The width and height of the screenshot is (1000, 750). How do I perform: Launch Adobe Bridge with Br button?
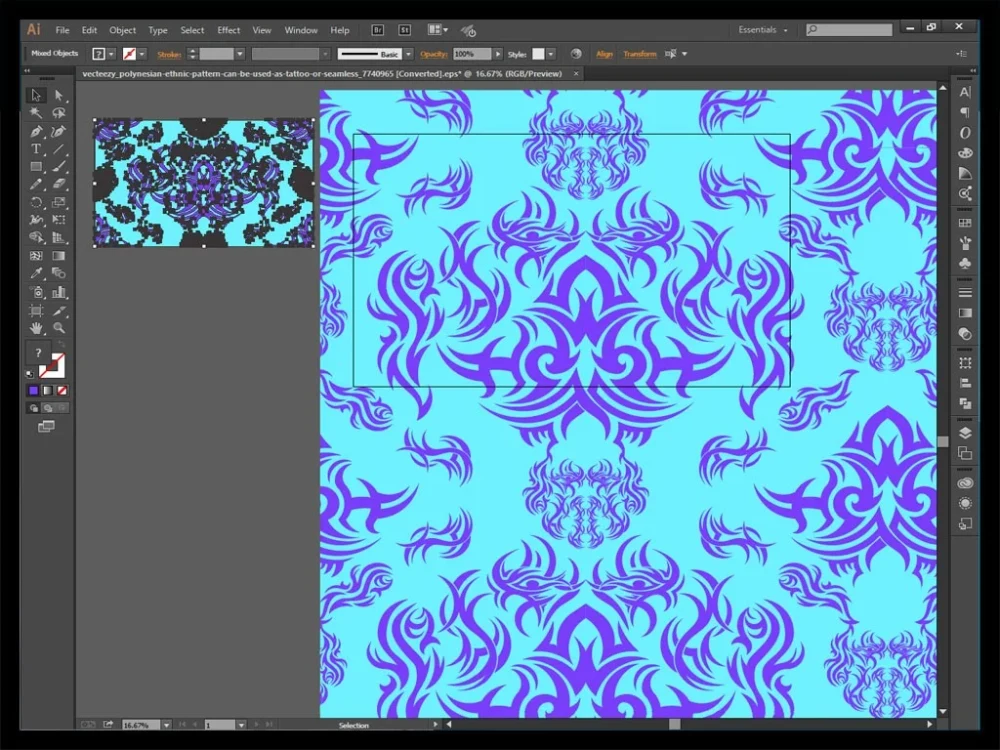click(378, 30)
